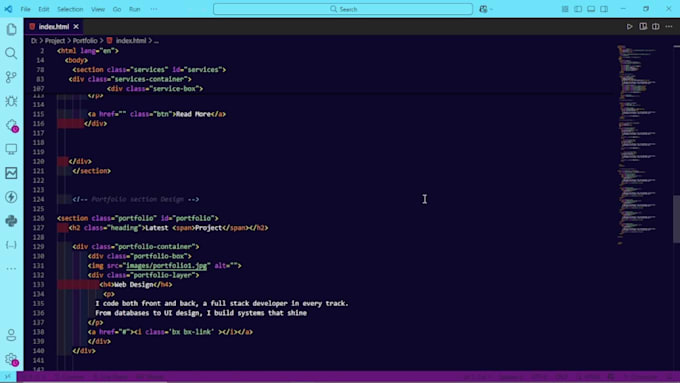This screenshot has height=383, width=680.
Task: Open the View menu
Action: coord(98,9)
